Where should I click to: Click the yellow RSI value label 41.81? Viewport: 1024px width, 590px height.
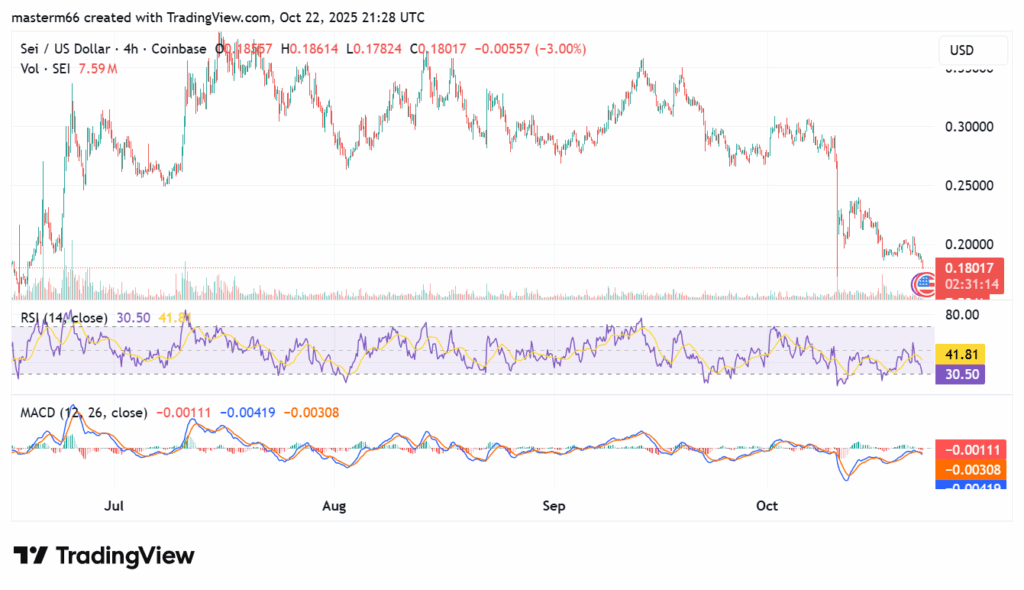pos(960,353)
